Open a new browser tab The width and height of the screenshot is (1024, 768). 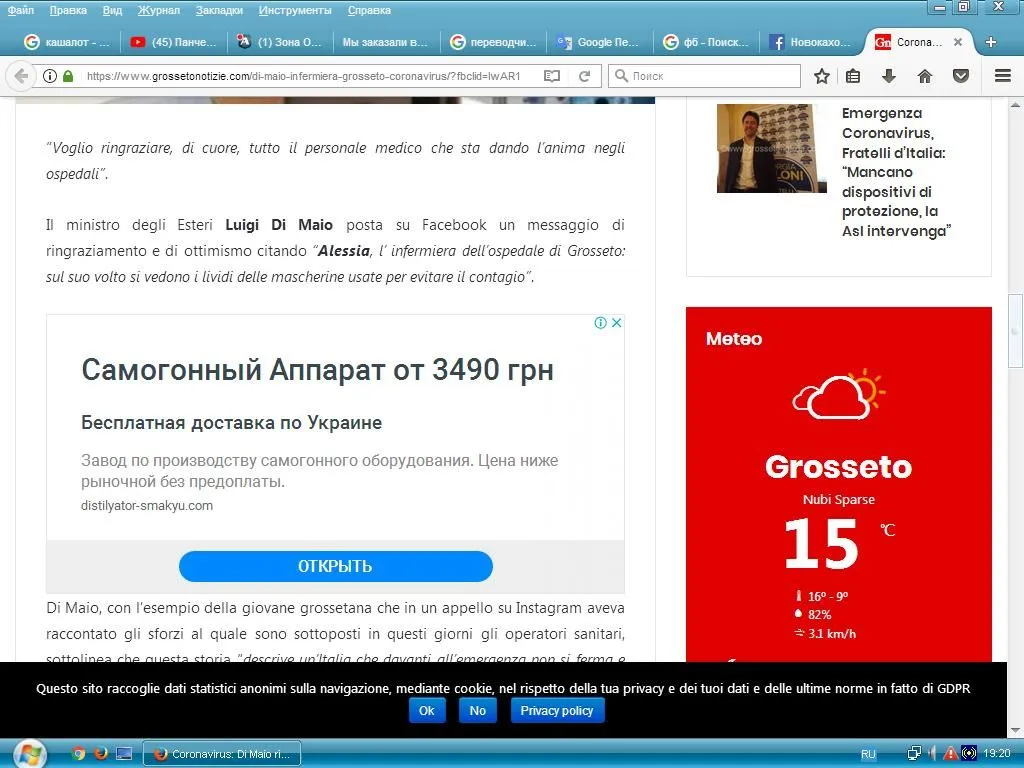991,42
